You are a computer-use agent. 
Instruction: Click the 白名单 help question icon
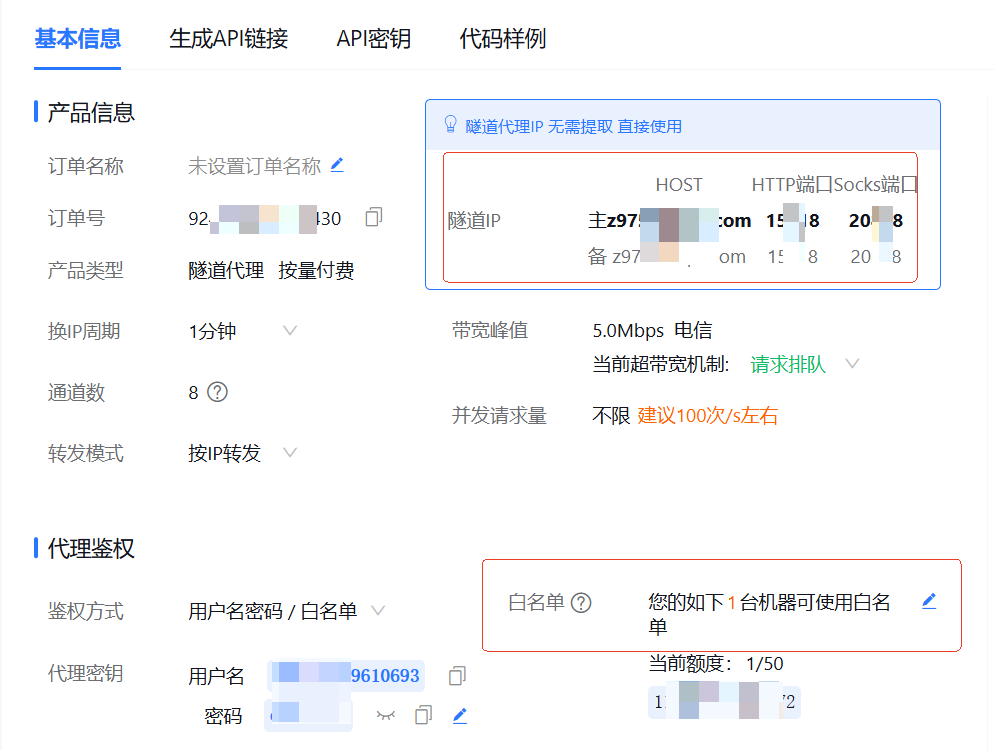click(581, 603)
